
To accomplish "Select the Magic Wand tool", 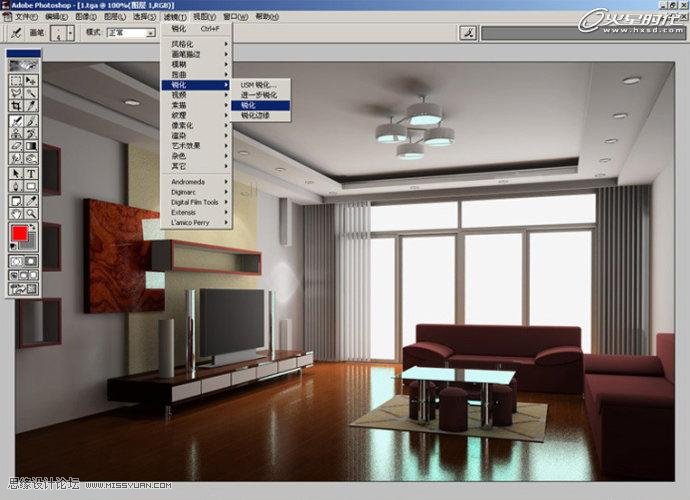I will point(32,92).
